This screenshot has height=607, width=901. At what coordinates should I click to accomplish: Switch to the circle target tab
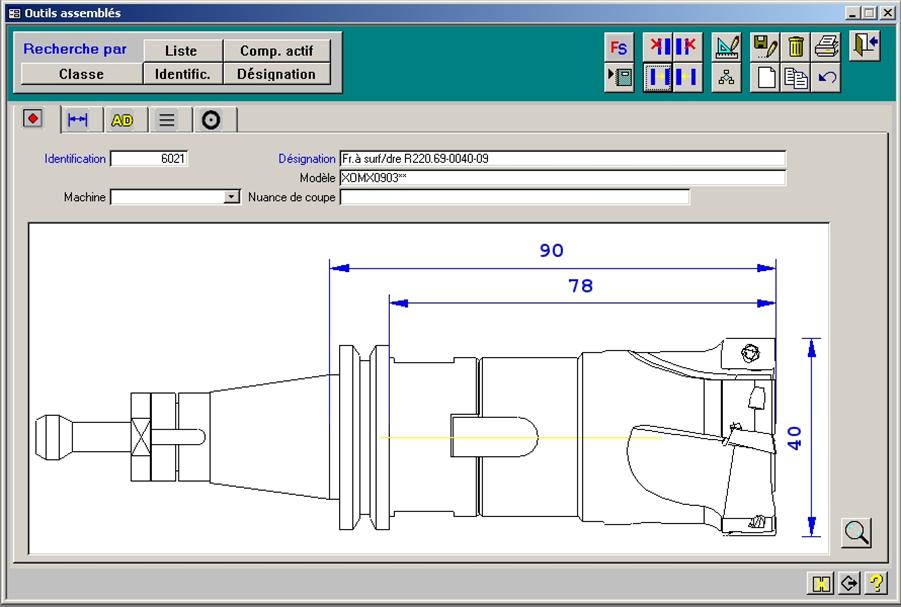point(210,120)
